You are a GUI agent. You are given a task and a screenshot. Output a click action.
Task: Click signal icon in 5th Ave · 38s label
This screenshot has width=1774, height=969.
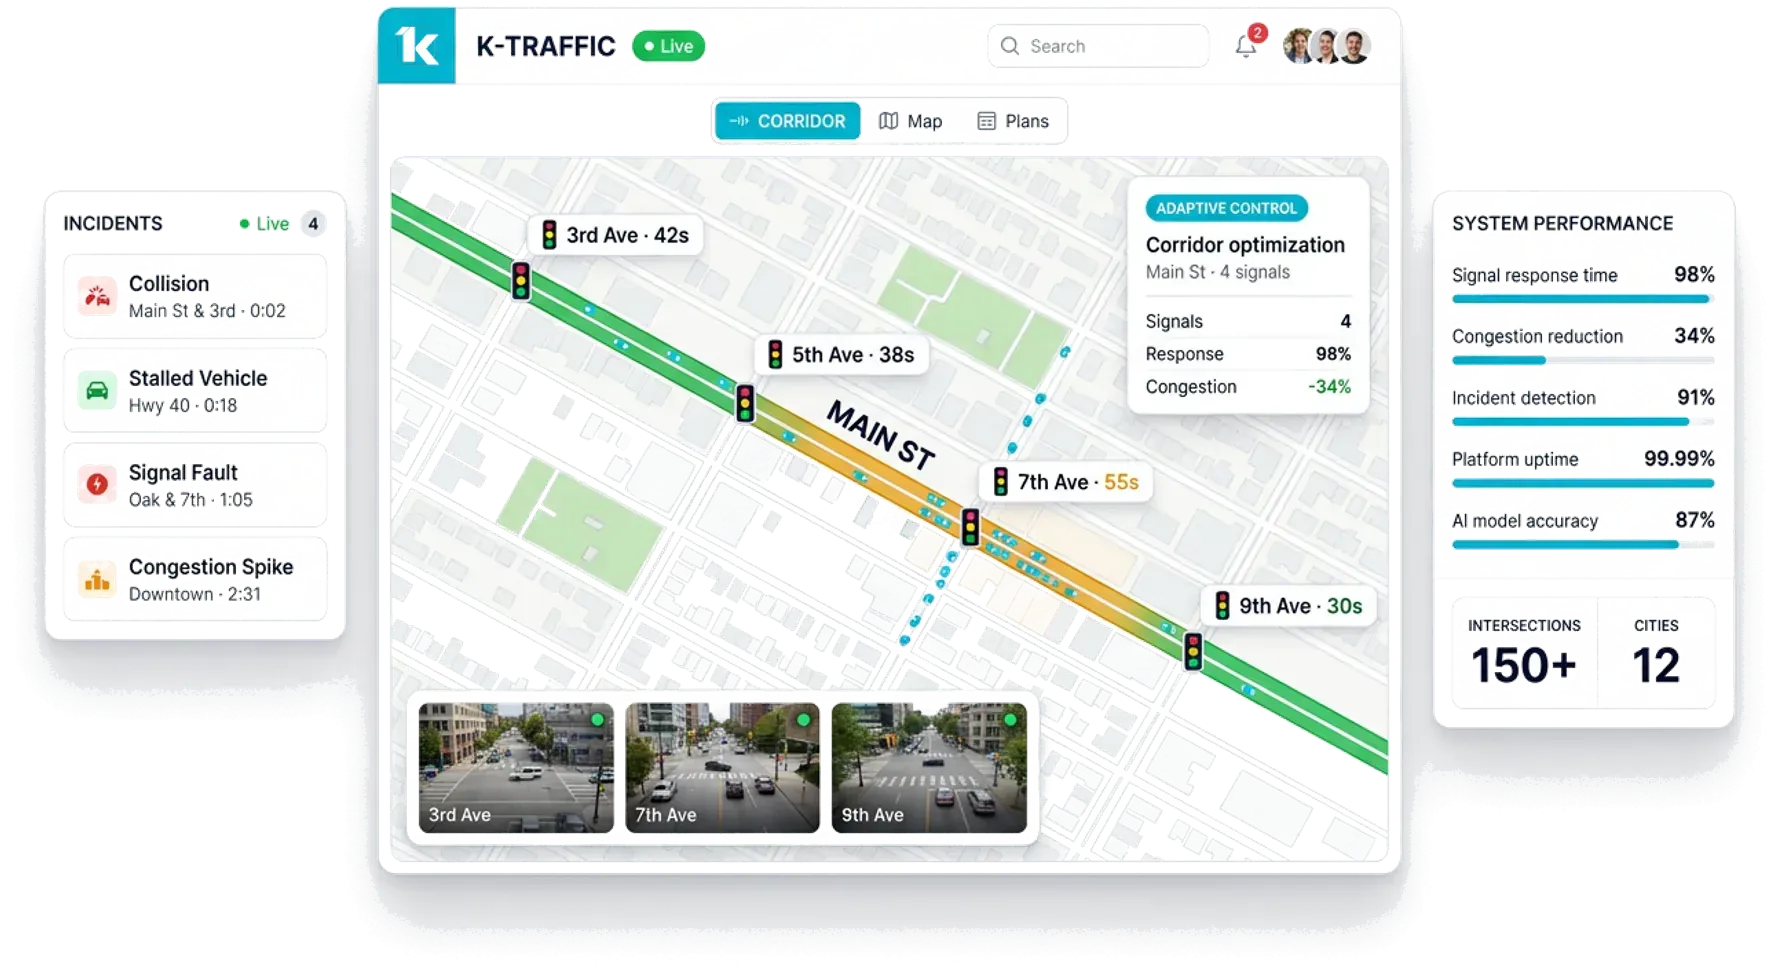point(775,355)
